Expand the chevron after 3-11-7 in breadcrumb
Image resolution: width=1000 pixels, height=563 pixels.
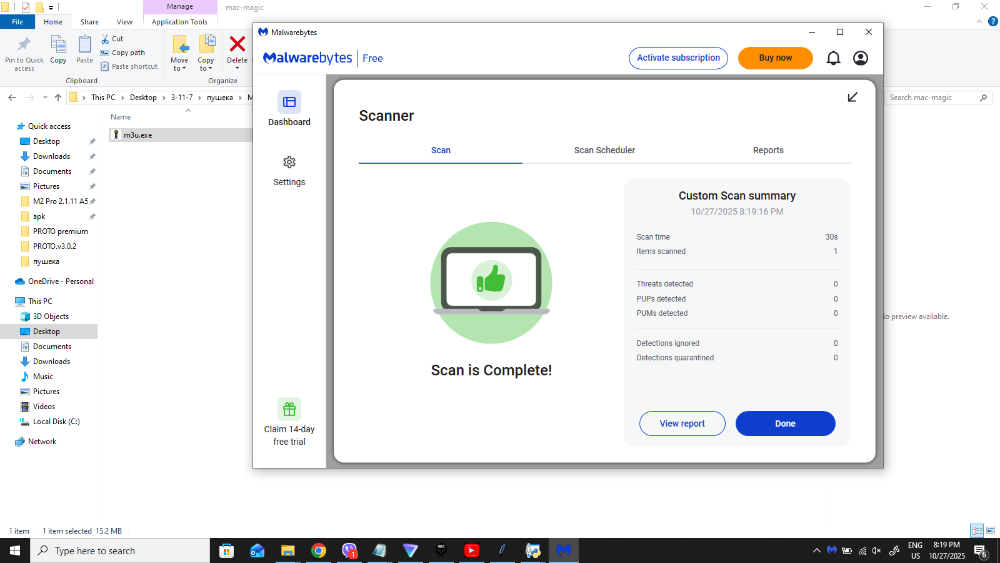(x=200, y=98)
